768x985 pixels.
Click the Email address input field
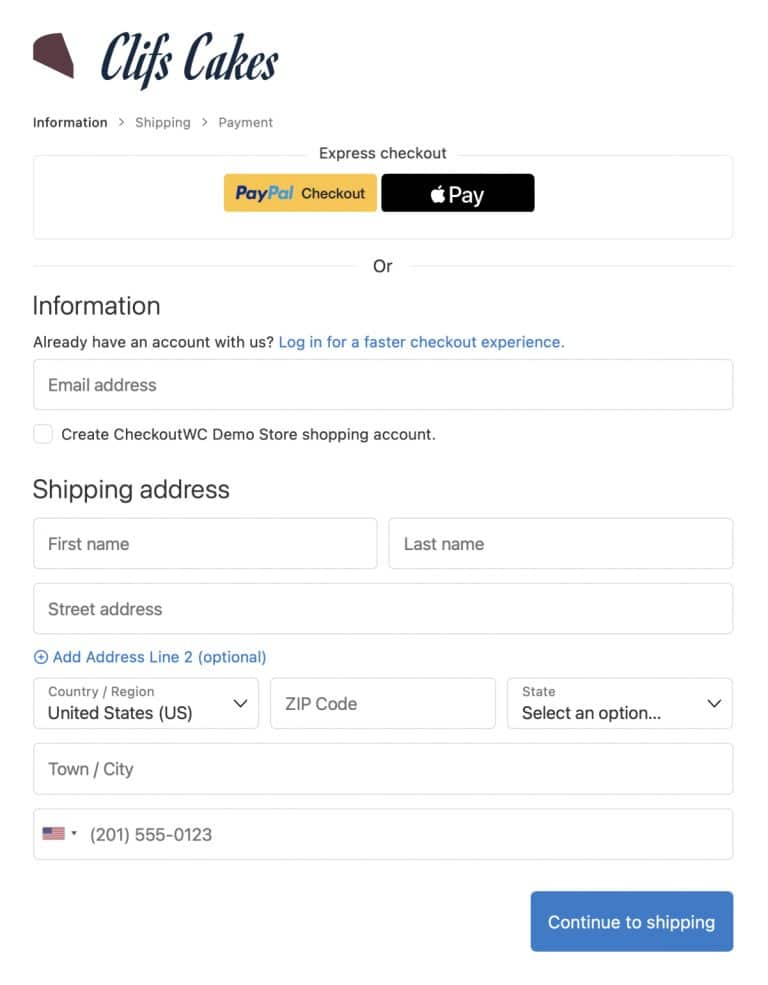[383, 385]
